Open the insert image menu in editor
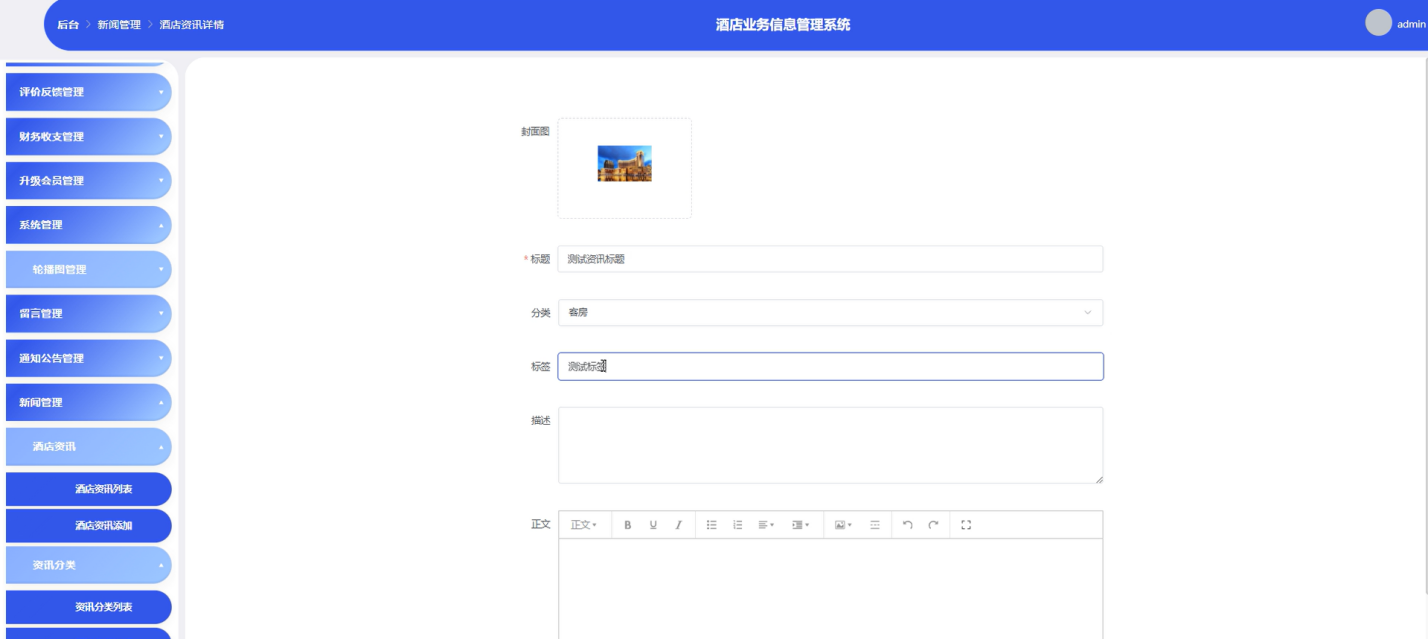 843,525
